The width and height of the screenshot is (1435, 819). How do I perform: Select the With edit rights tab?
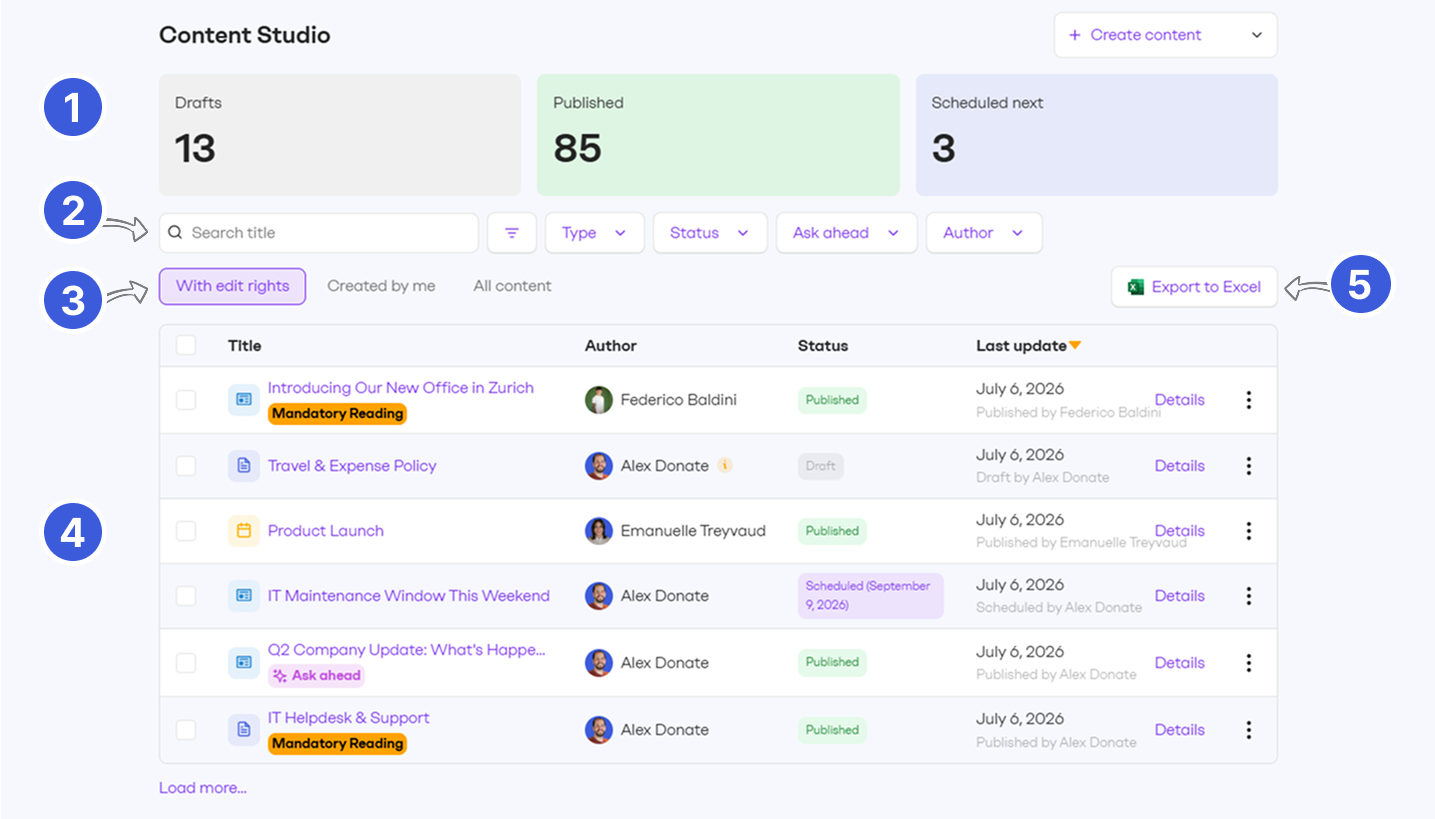tap(232, 286)
